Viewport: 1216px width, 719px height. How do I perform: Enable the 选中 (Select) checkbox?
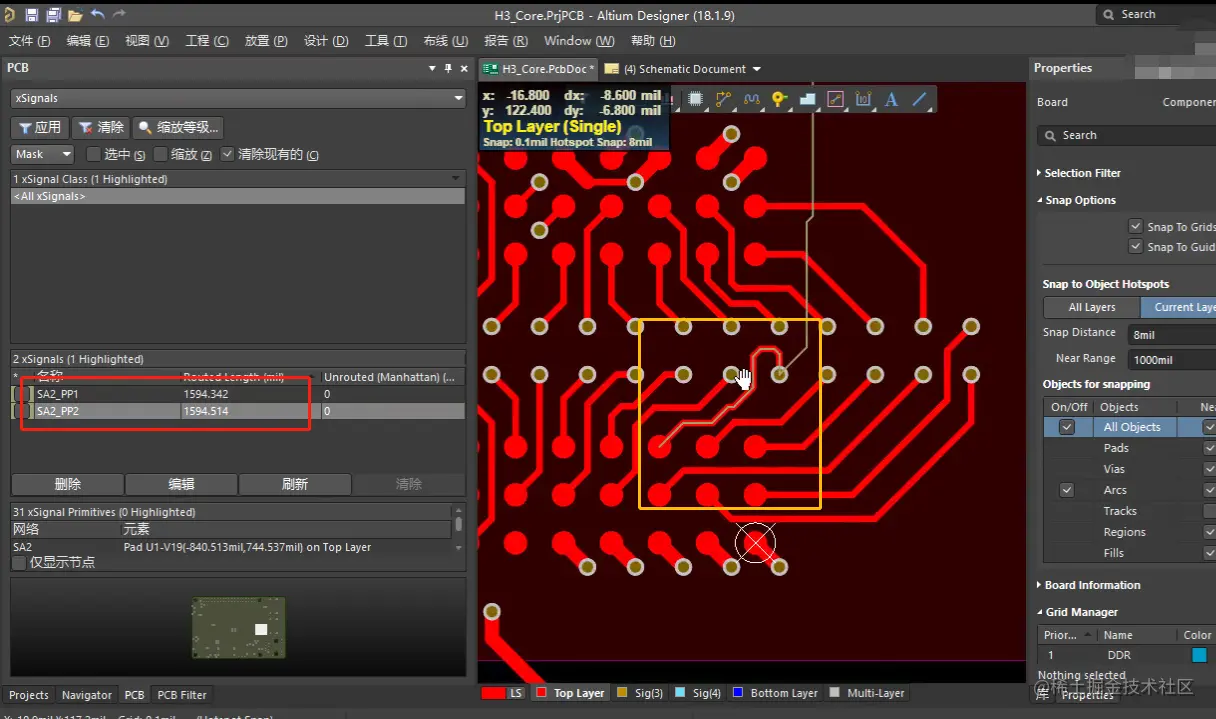[94, 154]
